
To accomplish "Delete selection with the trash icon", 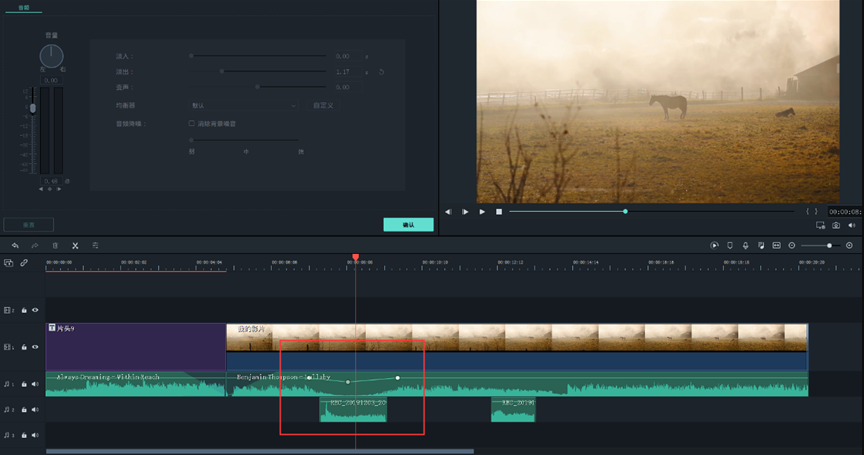I will coord(55,245).
